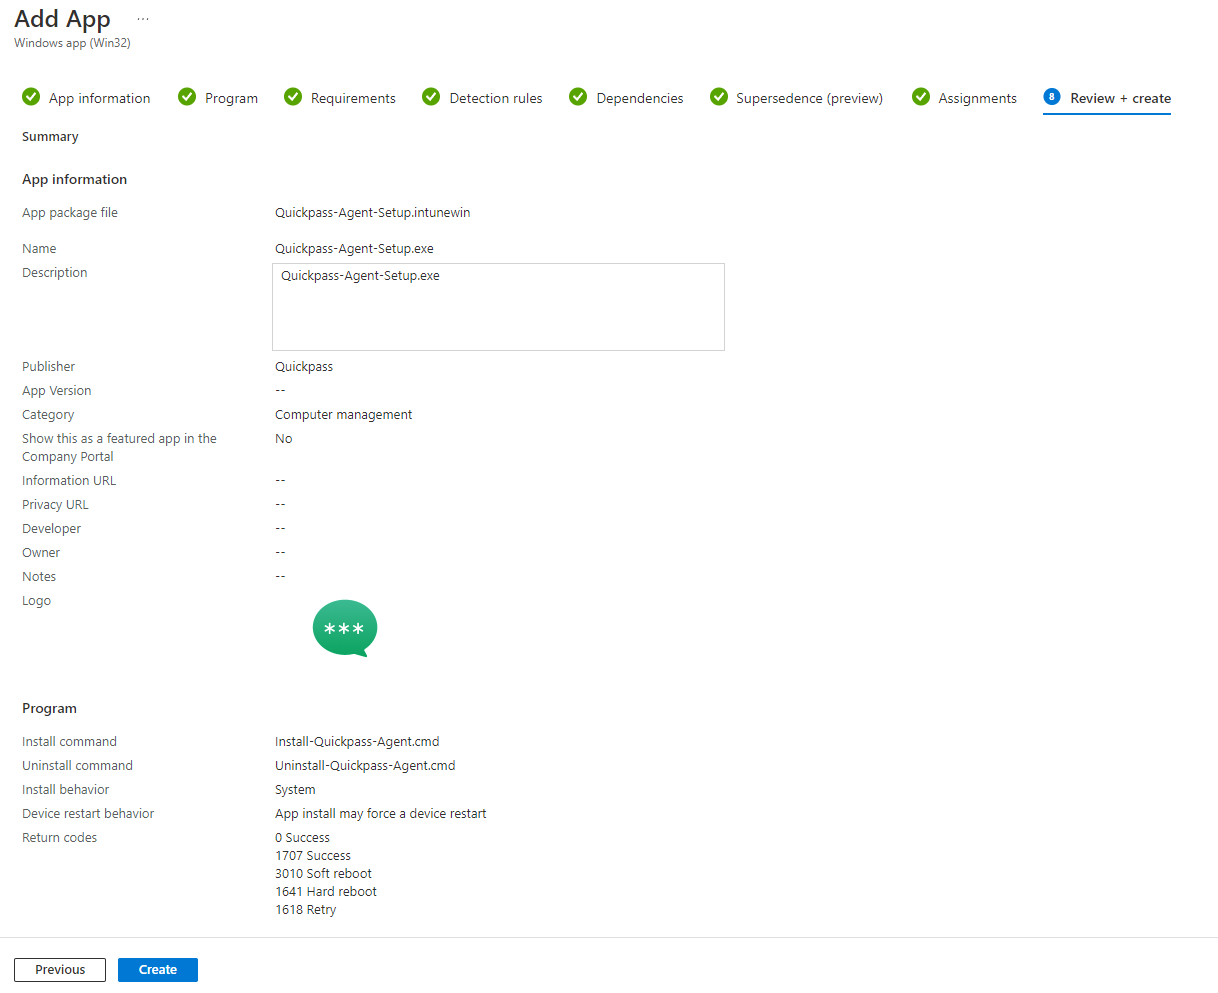Click the Summary heading
The height and width of the screenshot is (993, 1218).
pyautogui.click(x=50, y=137)
